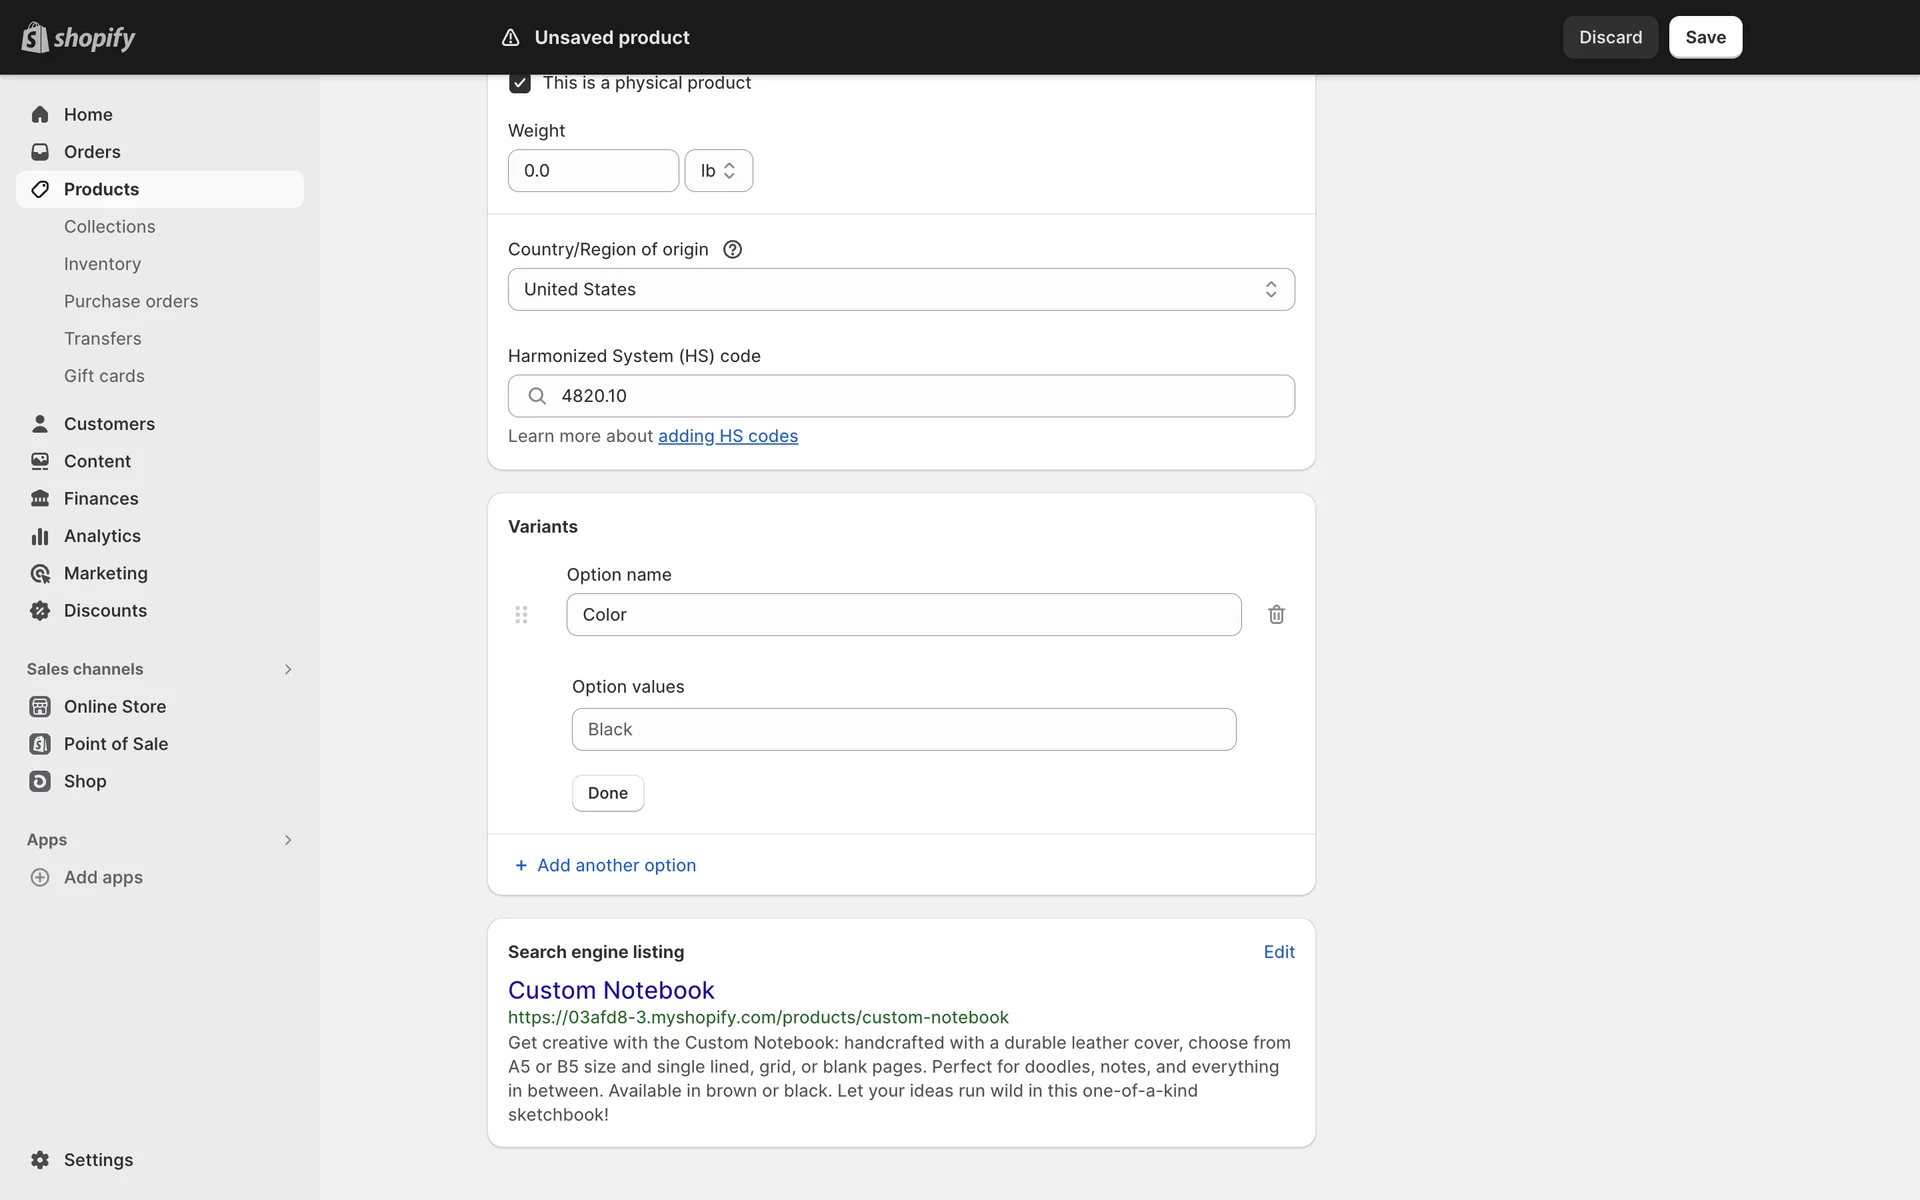This screenshot has height=1200, width=1920.
Task: Grab the drag handle beside Color option
Action: tap(521, 614)
